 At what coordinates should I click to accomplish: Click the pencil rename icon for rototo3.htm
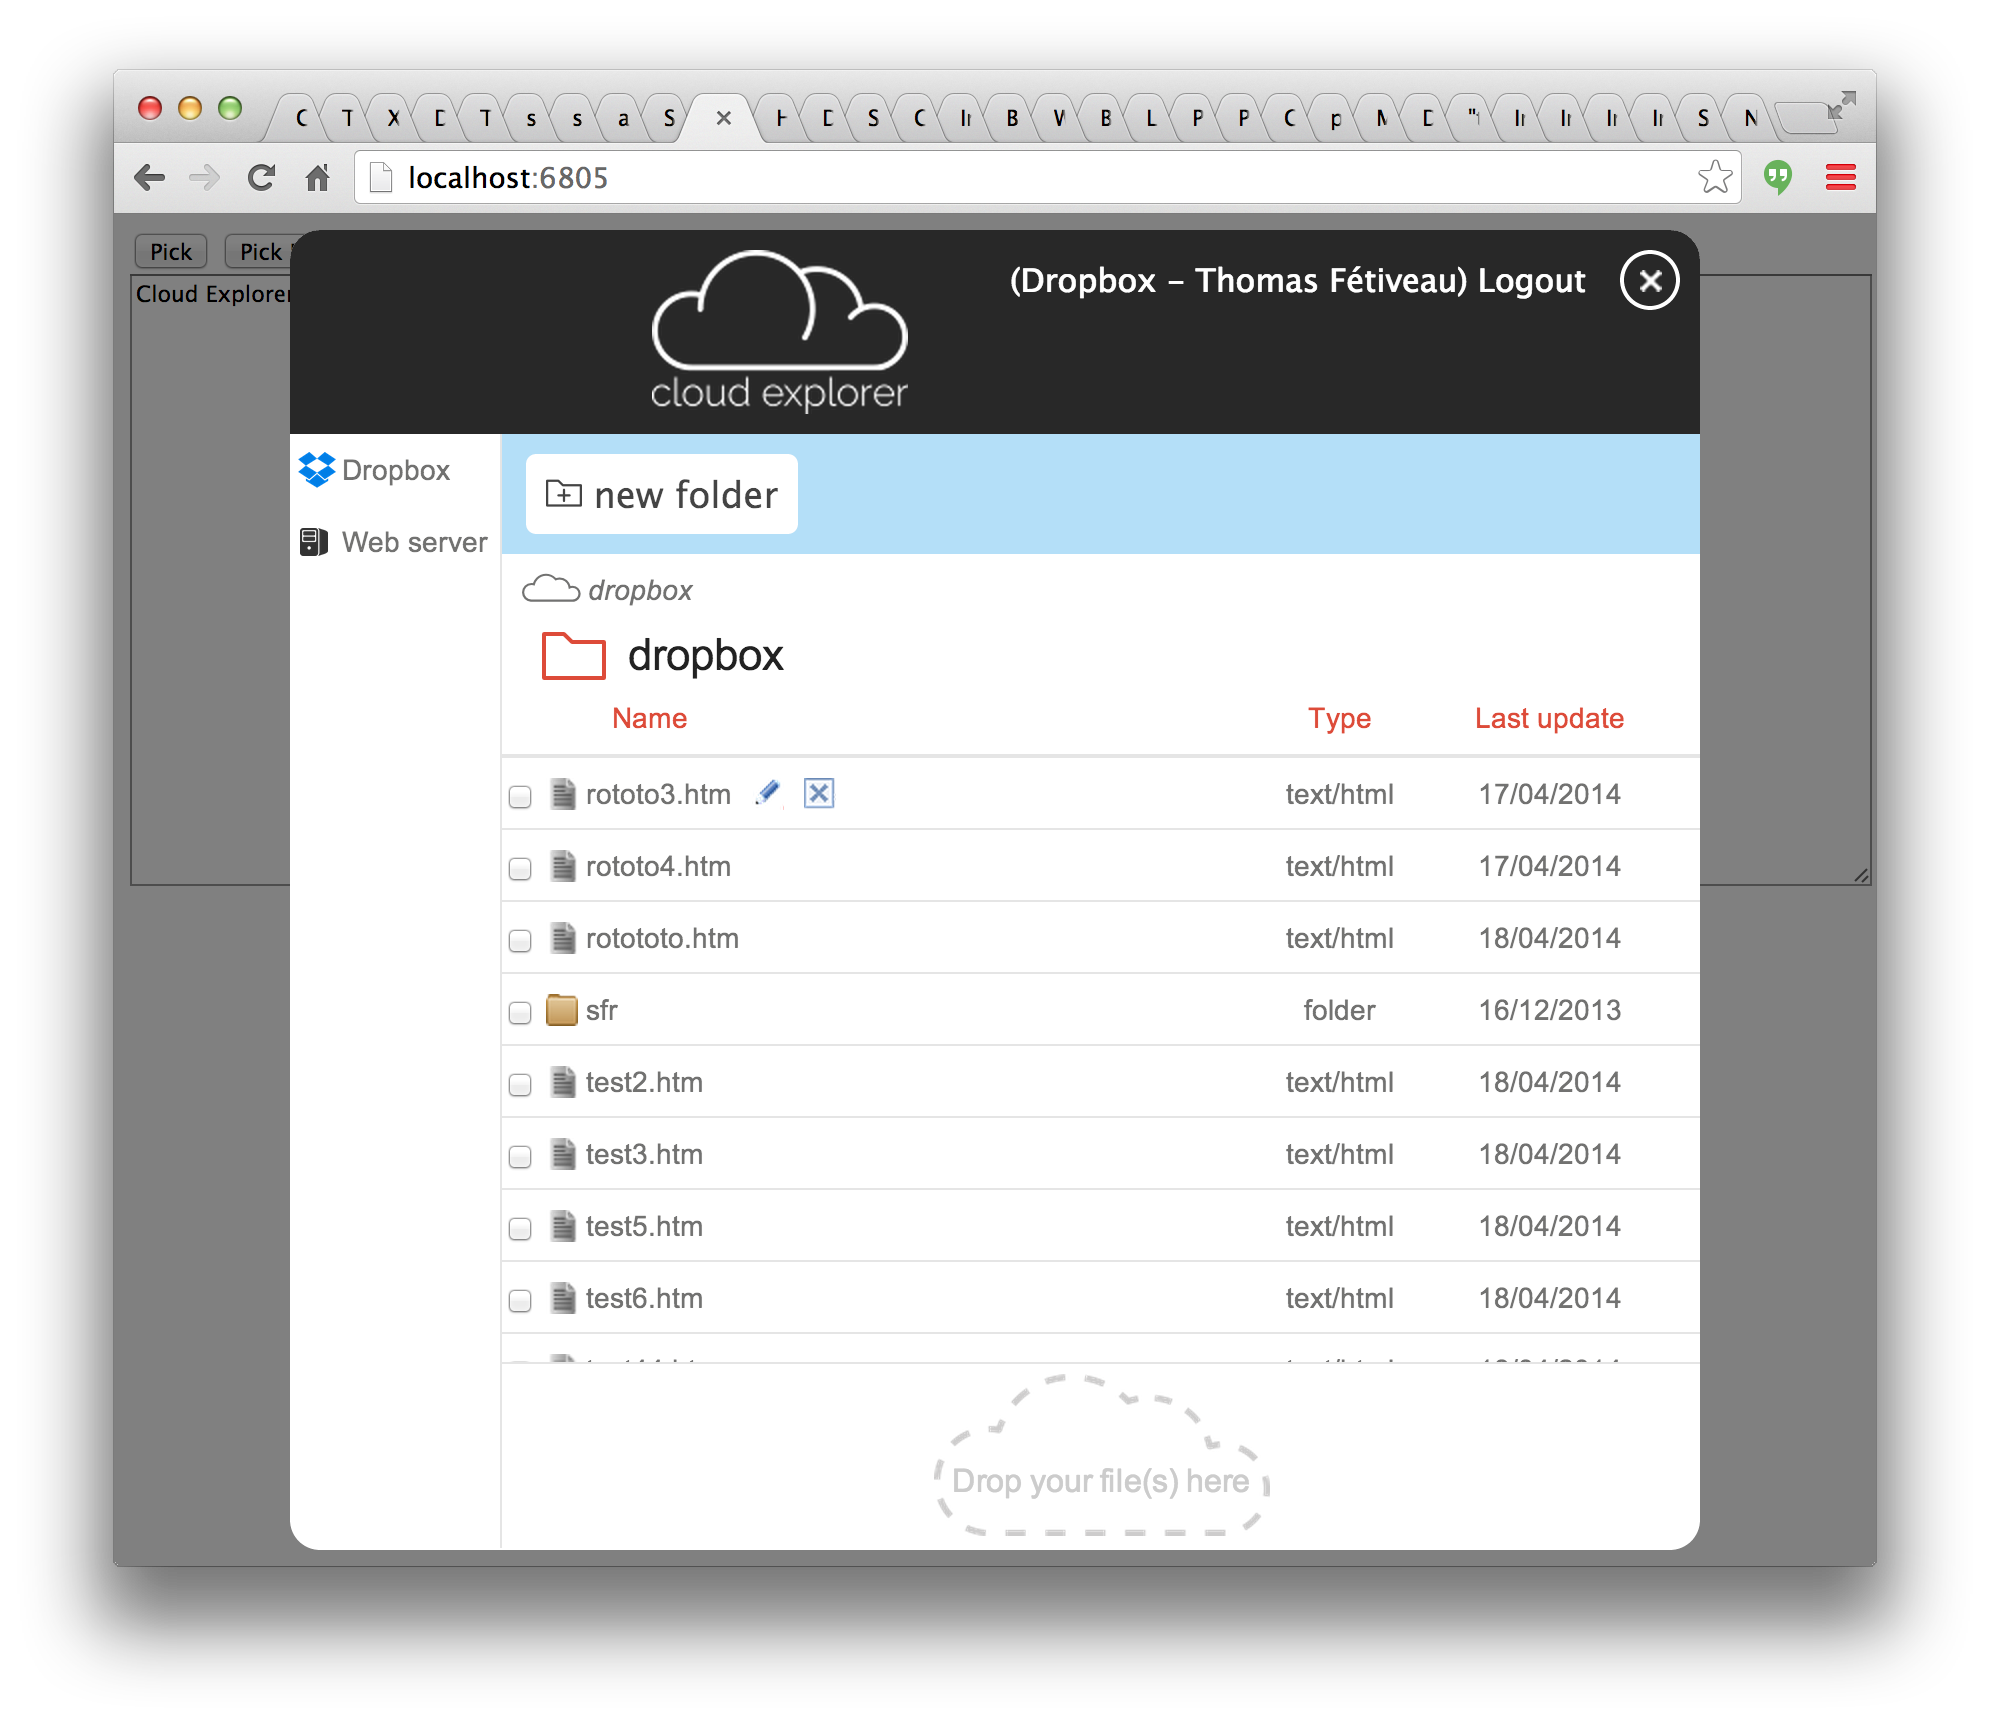tap(767, 793)
